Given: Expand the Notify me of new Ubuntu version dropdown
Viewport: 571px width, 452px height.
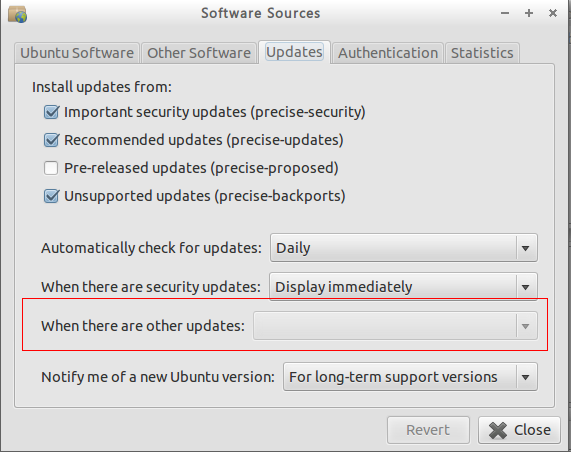Looking at the screenshot, I should (x=410, y=377).
